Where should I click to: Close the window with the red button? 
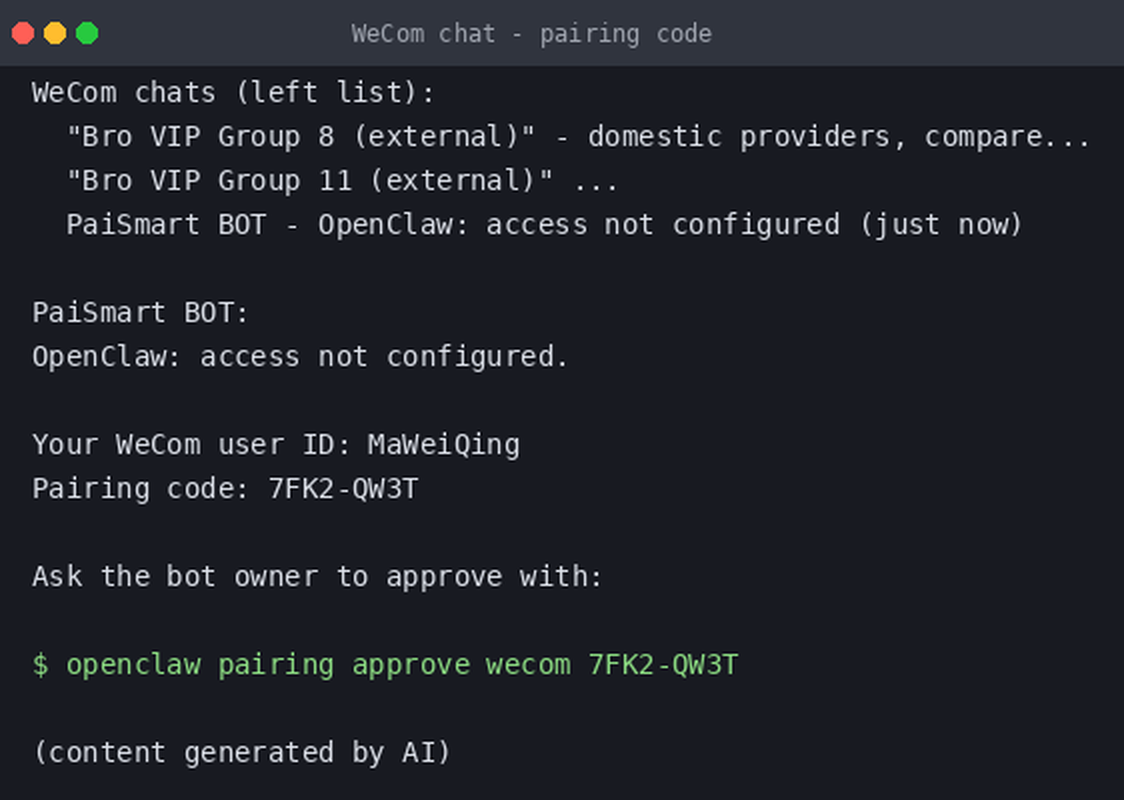(x=23, y=33)
